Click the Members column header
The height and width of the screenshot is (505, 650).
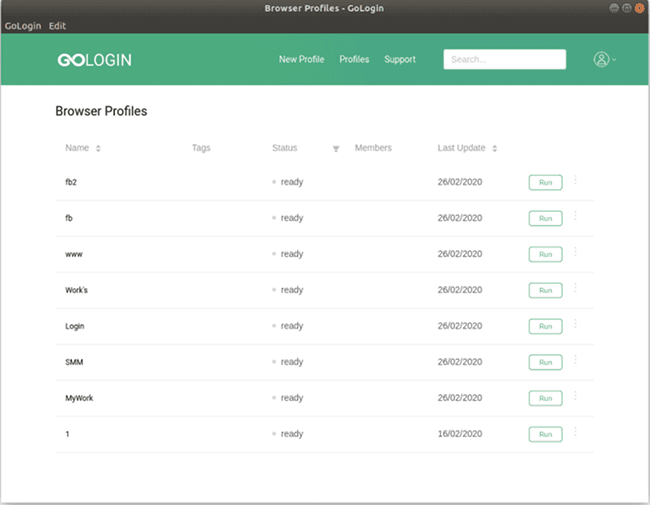[x=373, y=148]
